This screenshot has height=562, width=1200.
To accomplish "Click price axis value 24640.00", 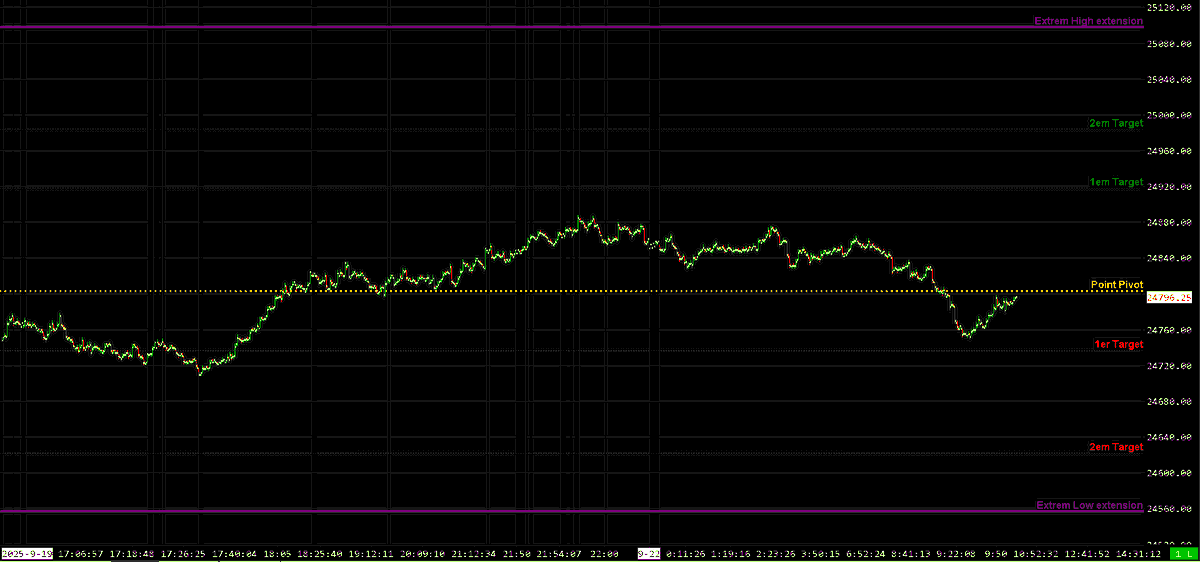I will (1170, 437).
